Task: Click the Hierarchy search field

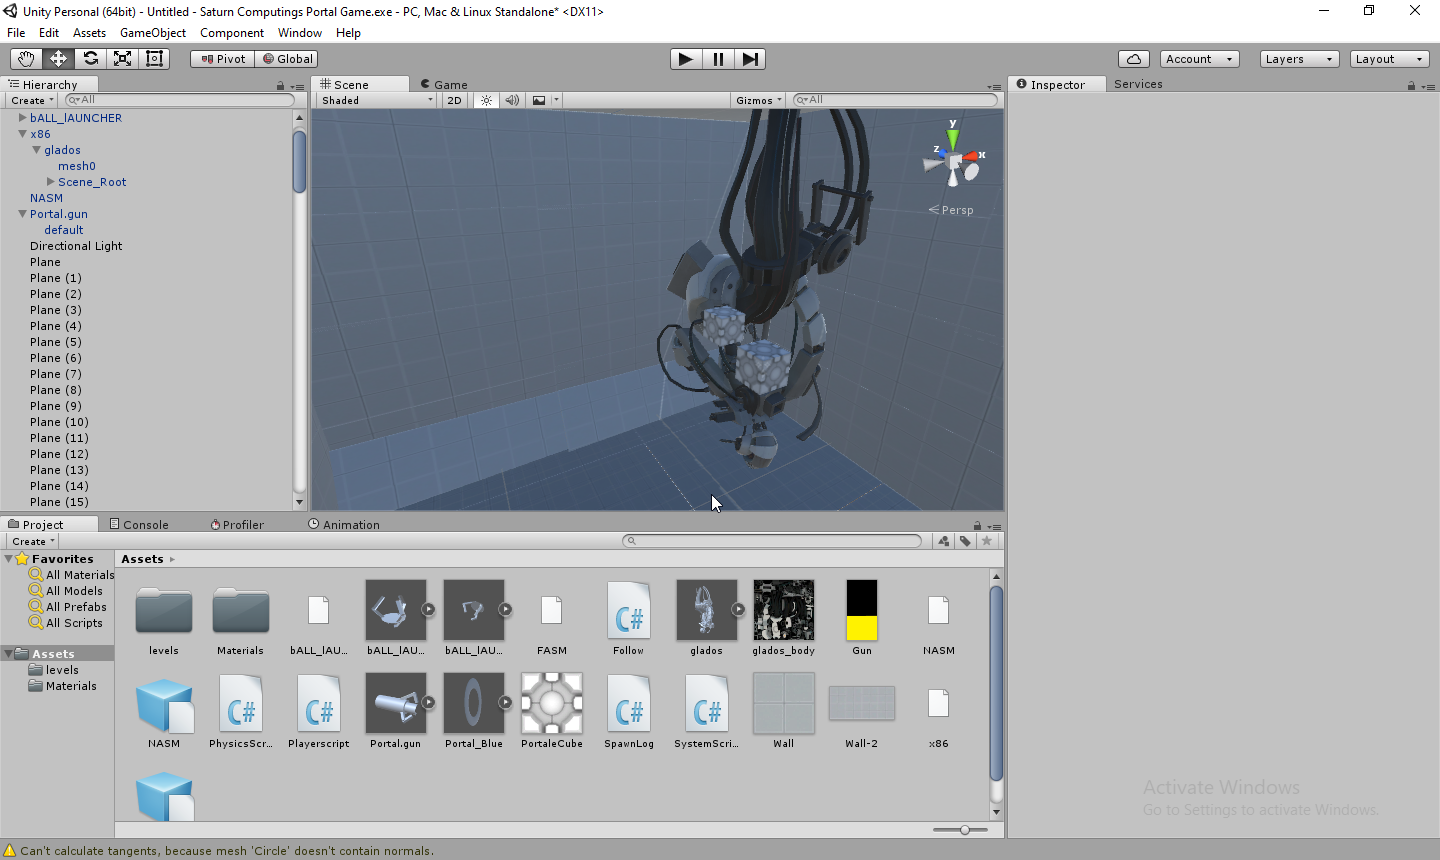Action: coord(180,100)
